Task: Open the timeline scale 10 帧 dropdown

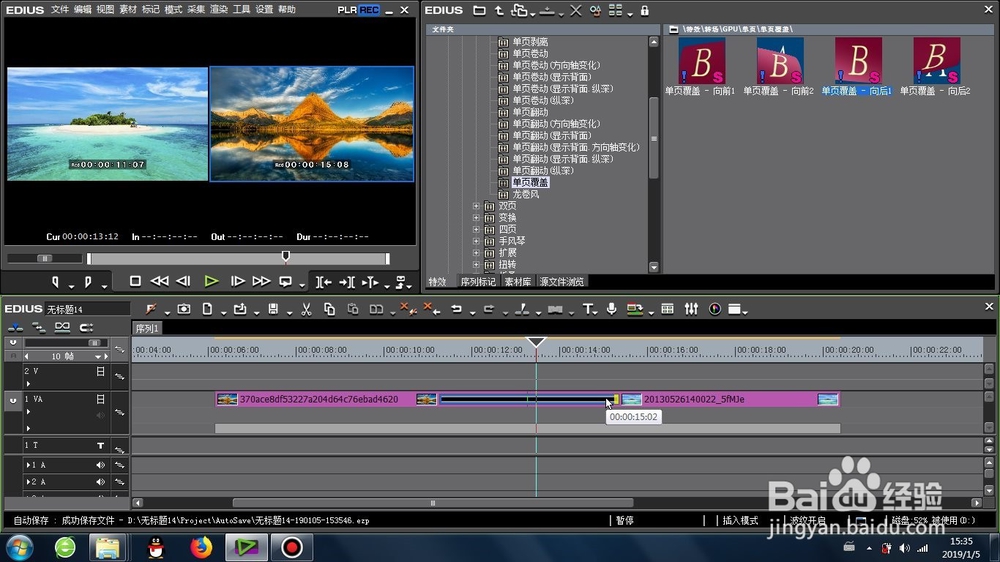Action: [x=98, y=357]
